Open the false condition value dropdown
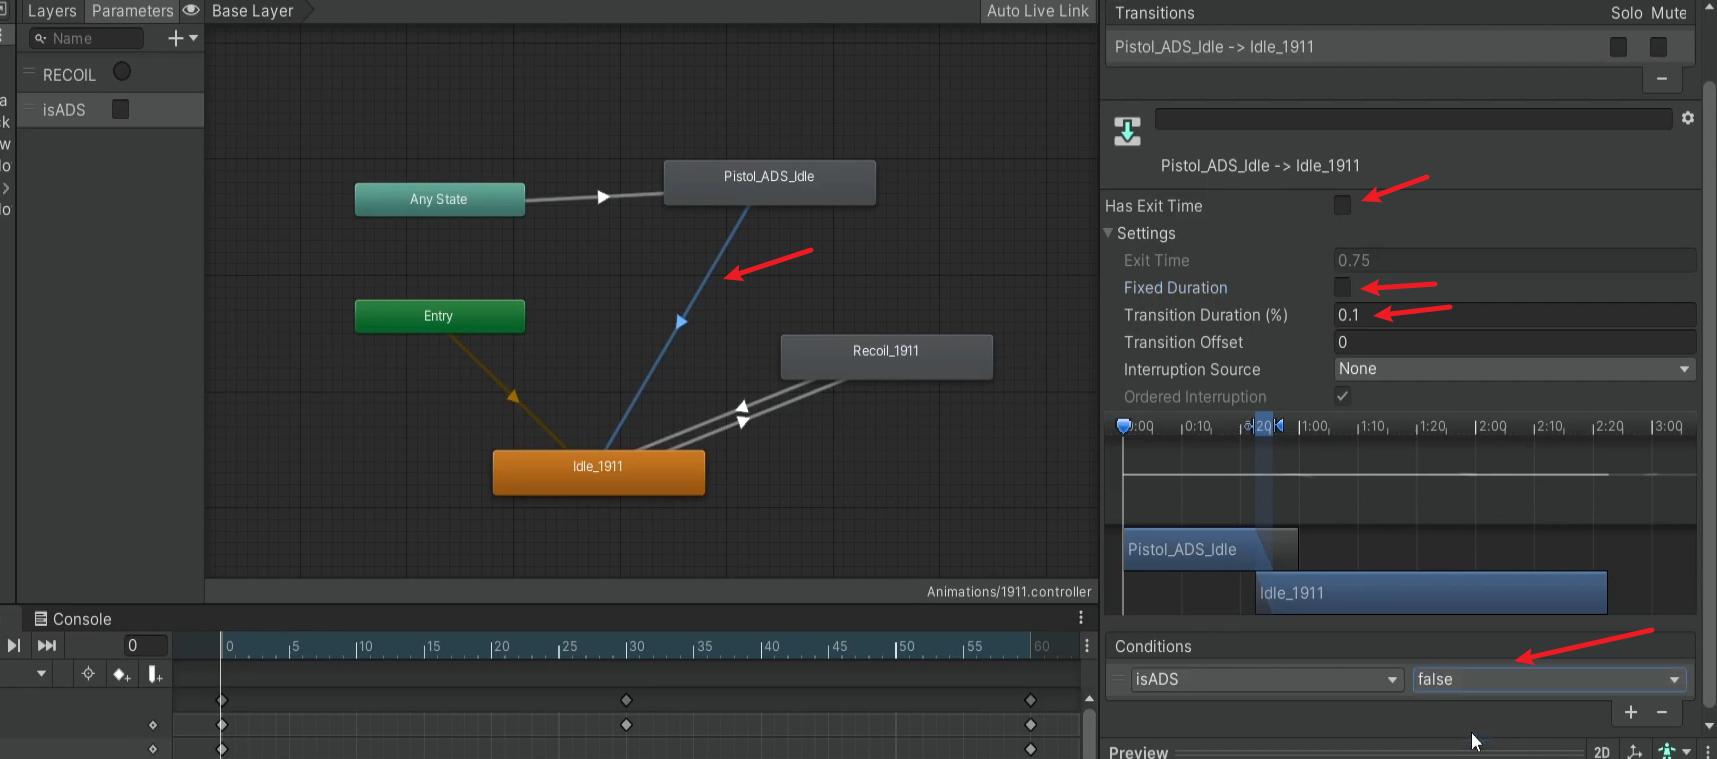 tap(1548, 680)
